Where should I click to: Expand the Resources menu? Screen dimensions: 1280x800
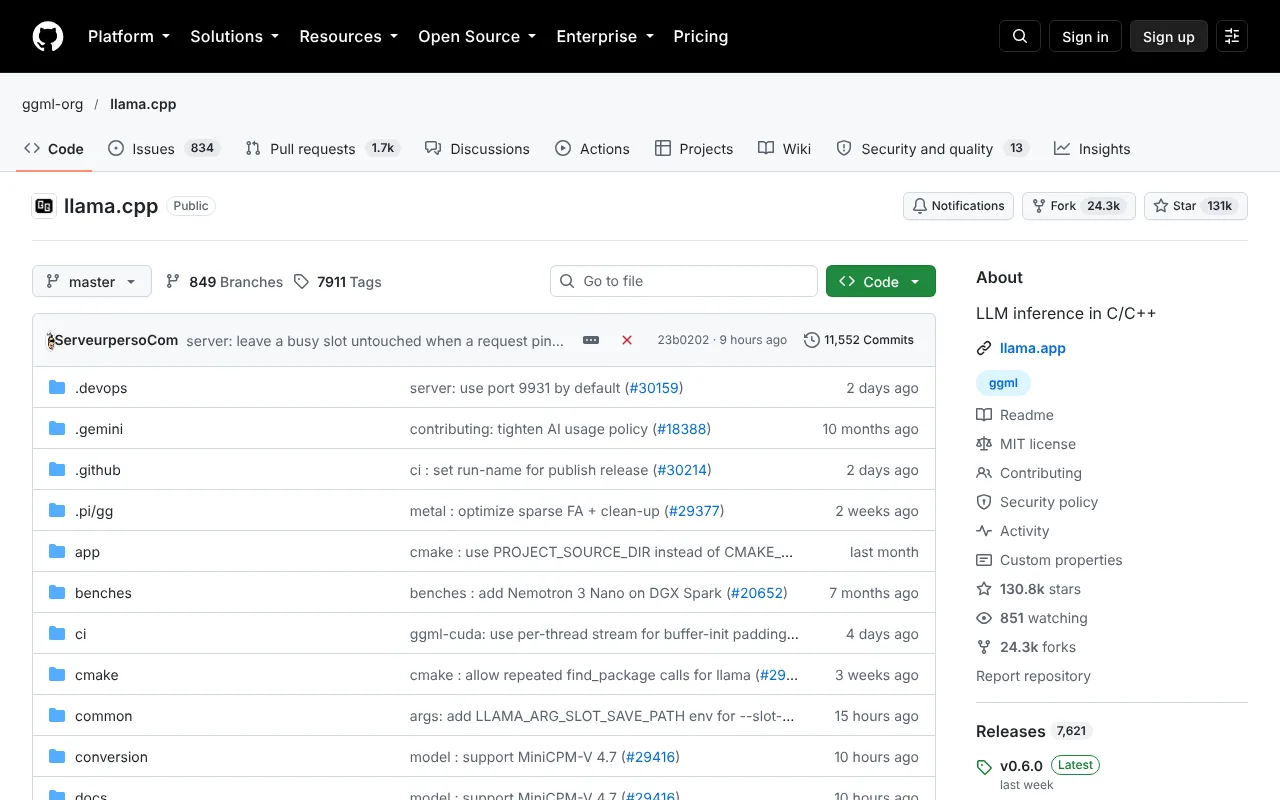[349, 36]
